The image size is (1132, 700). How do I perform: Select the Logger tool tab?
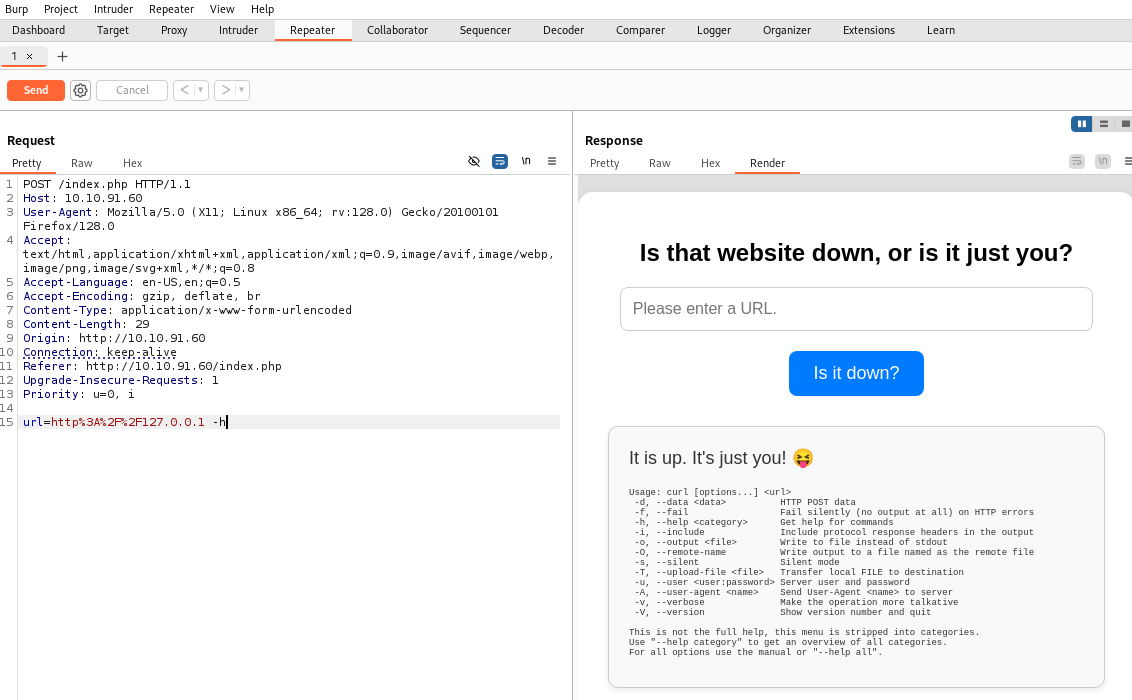coord(714,30)
